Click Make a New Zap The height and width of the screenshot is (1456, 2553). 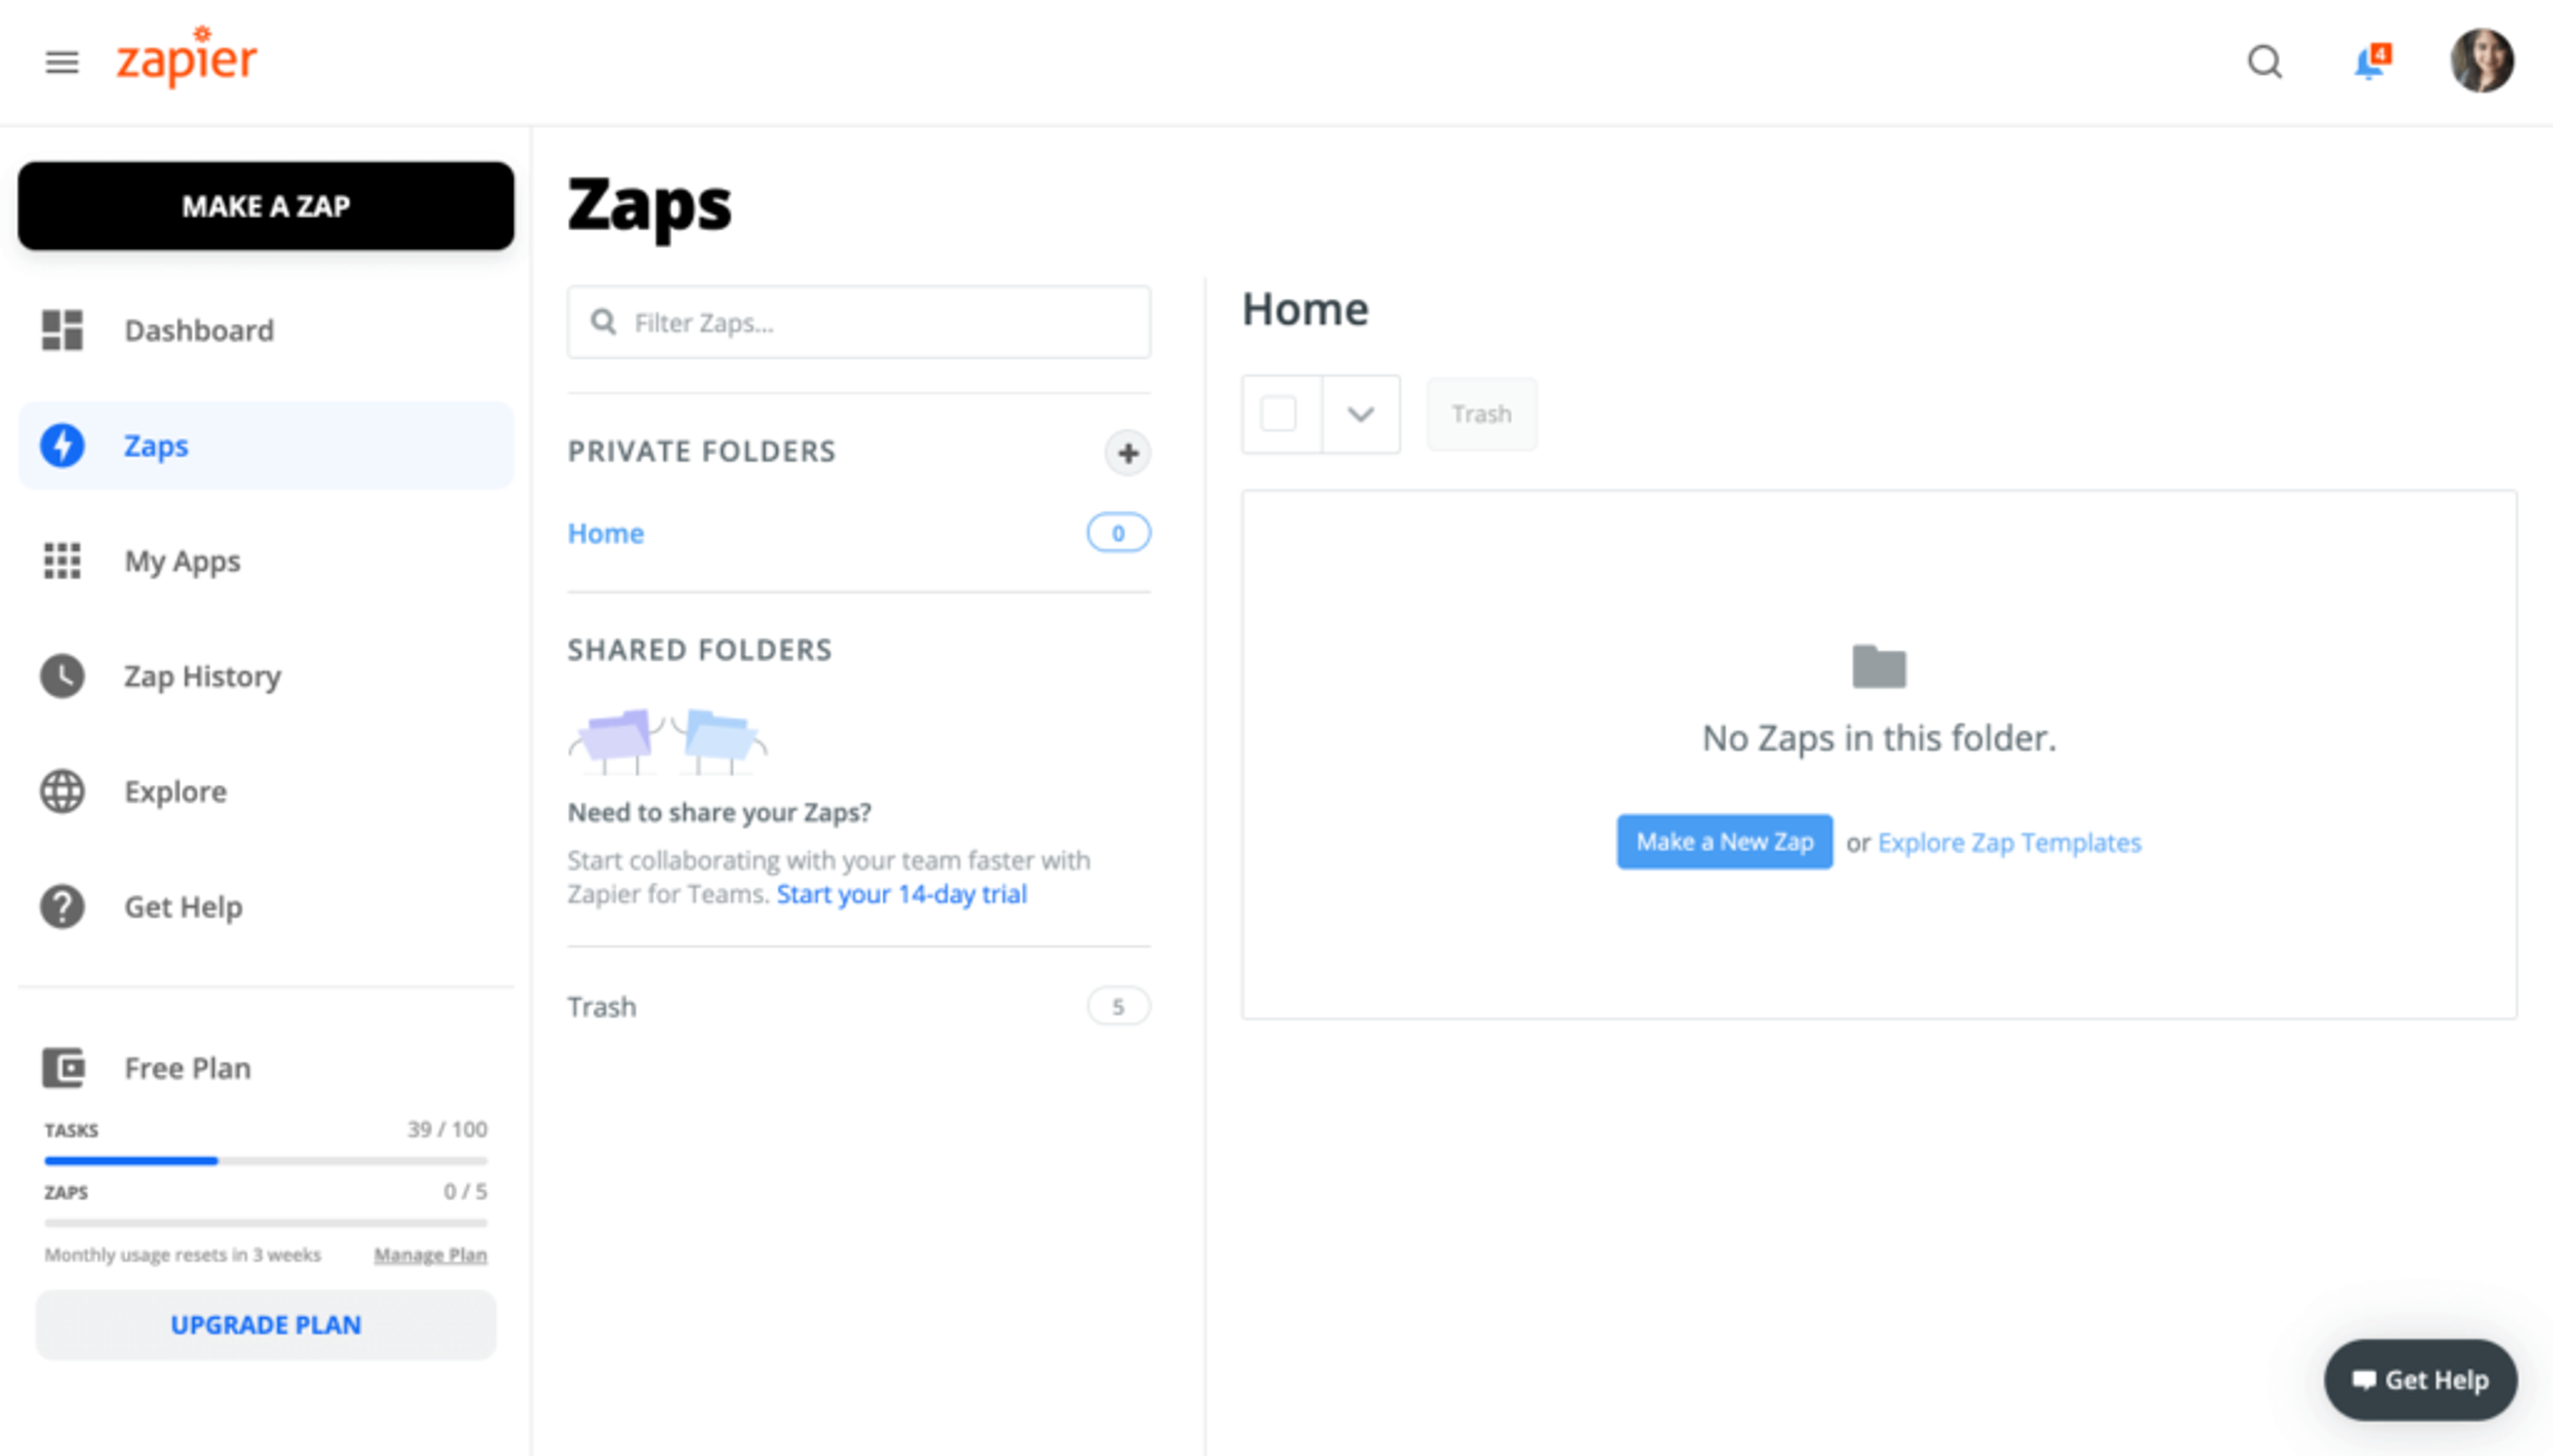click(x=1724, y=841)
